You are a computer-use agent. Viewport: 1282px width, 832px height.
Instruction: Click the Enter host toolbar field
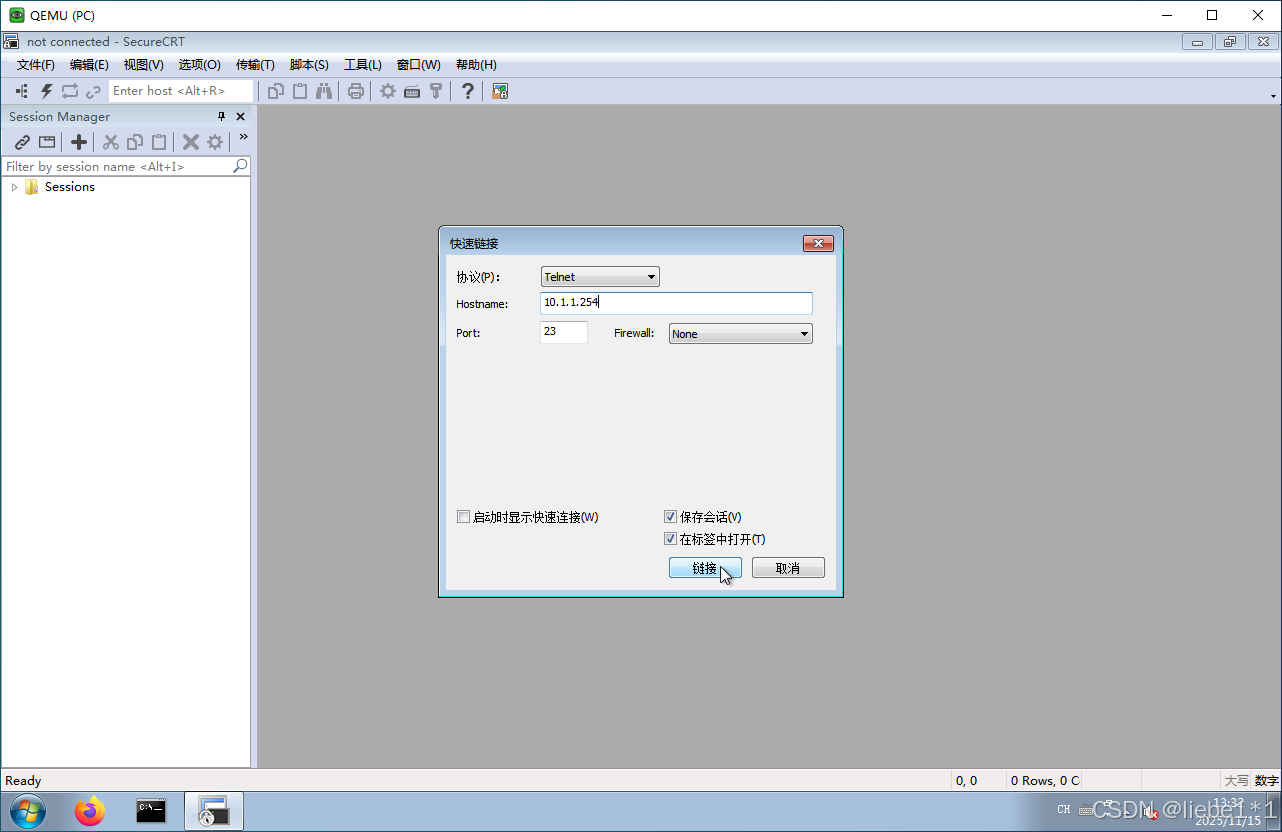click(181, 91)
